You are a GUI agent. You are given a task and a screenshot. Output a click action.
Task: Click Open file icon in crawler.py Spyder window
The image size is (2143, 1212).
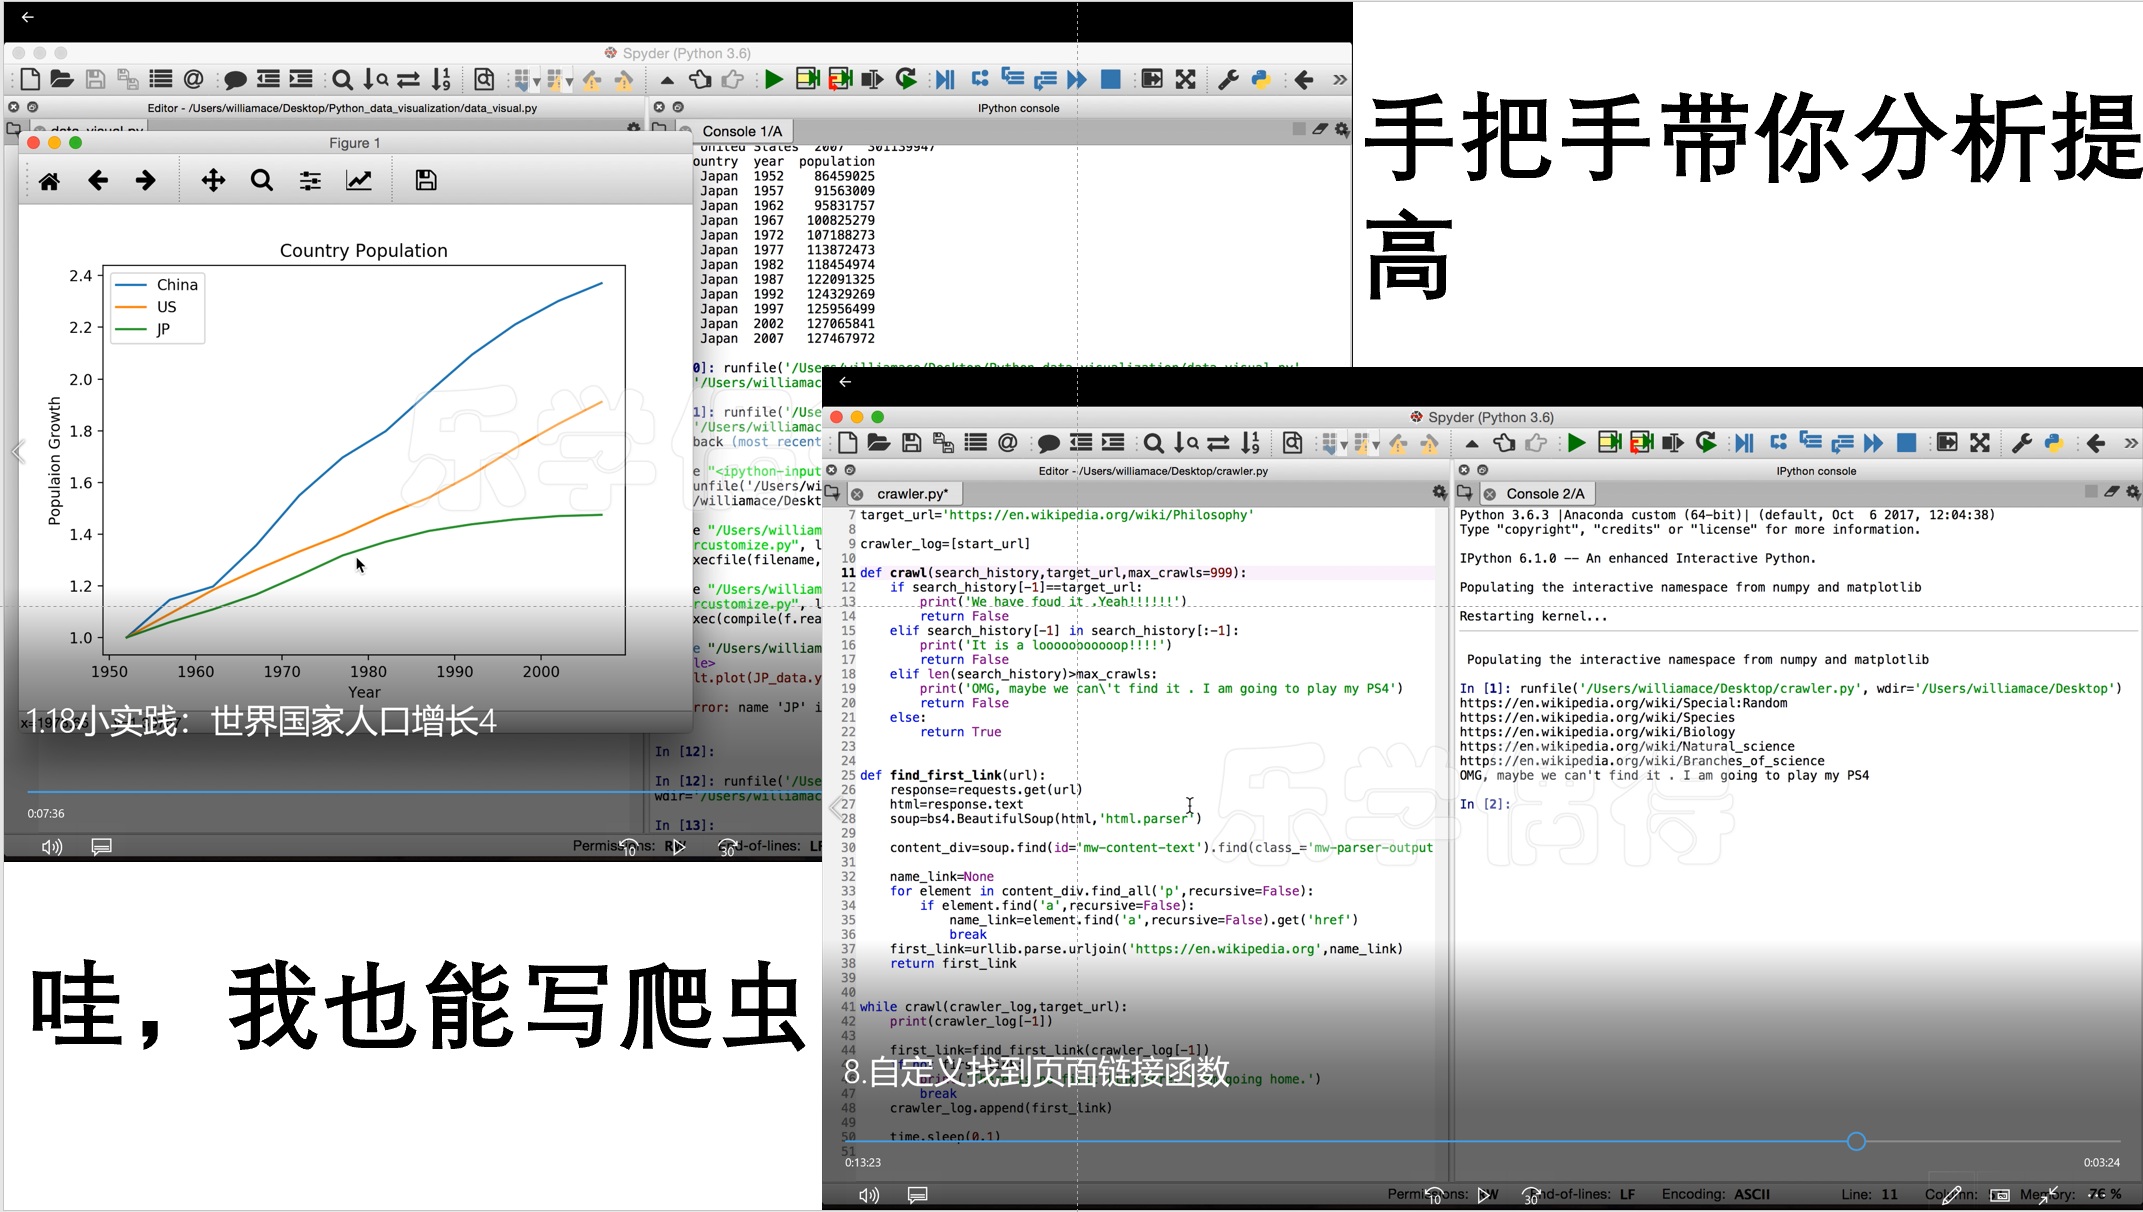pyautogui.click(x=879, y=443)
